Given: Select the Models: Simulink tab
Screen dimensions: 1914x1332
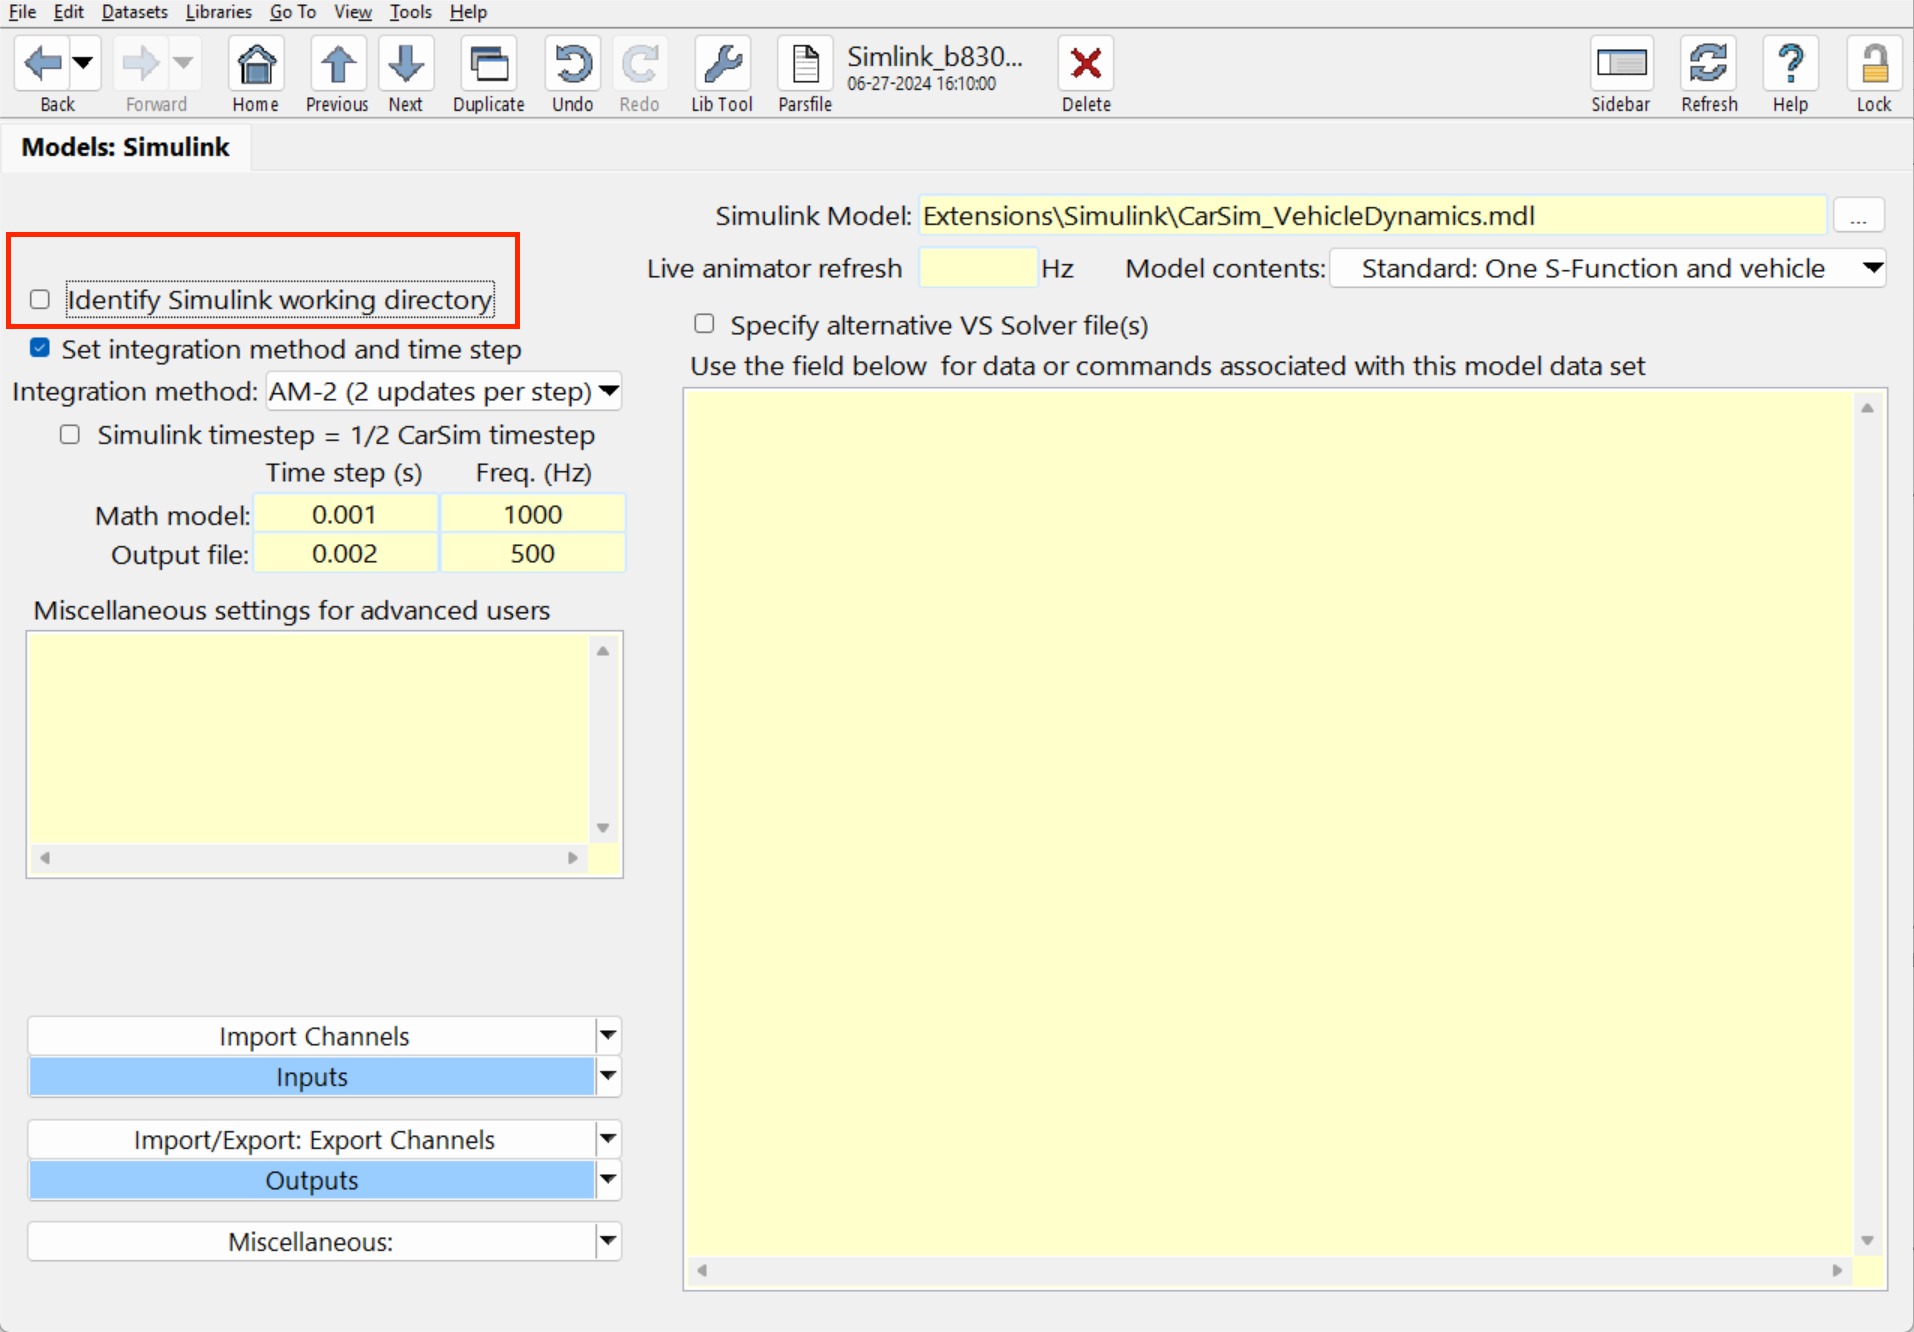Looking at the screenshot, I should (126, 147).
